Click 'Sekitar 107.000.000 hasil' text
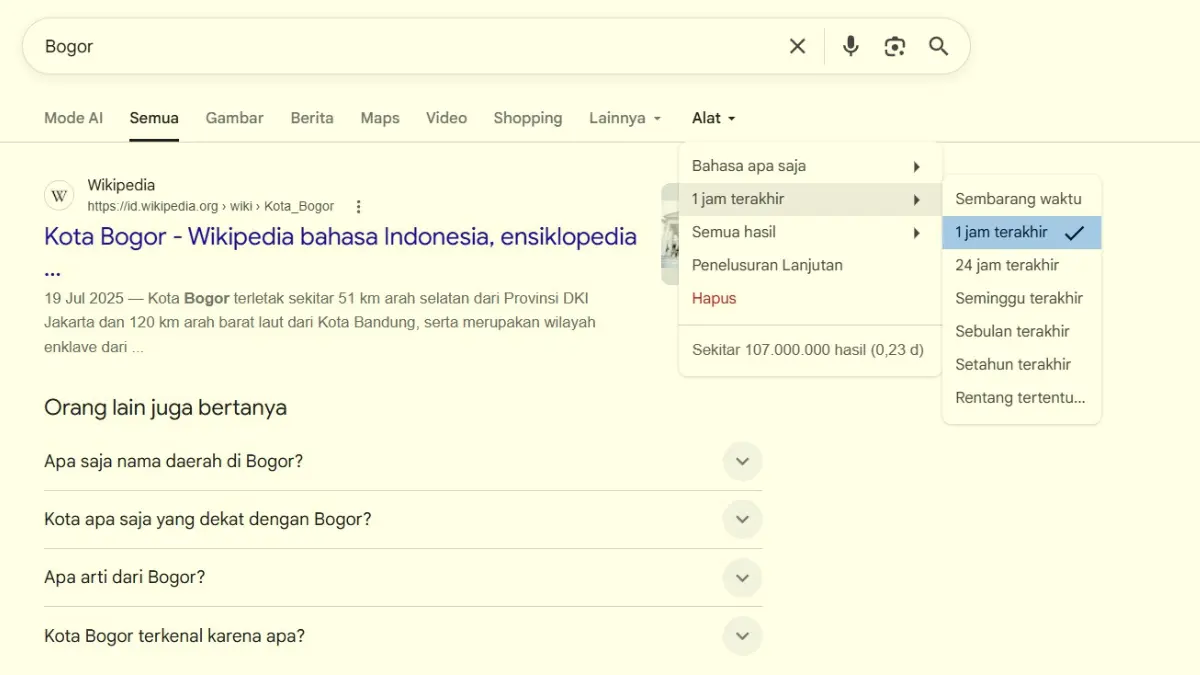1200x675 pixels. click(808, 350)
